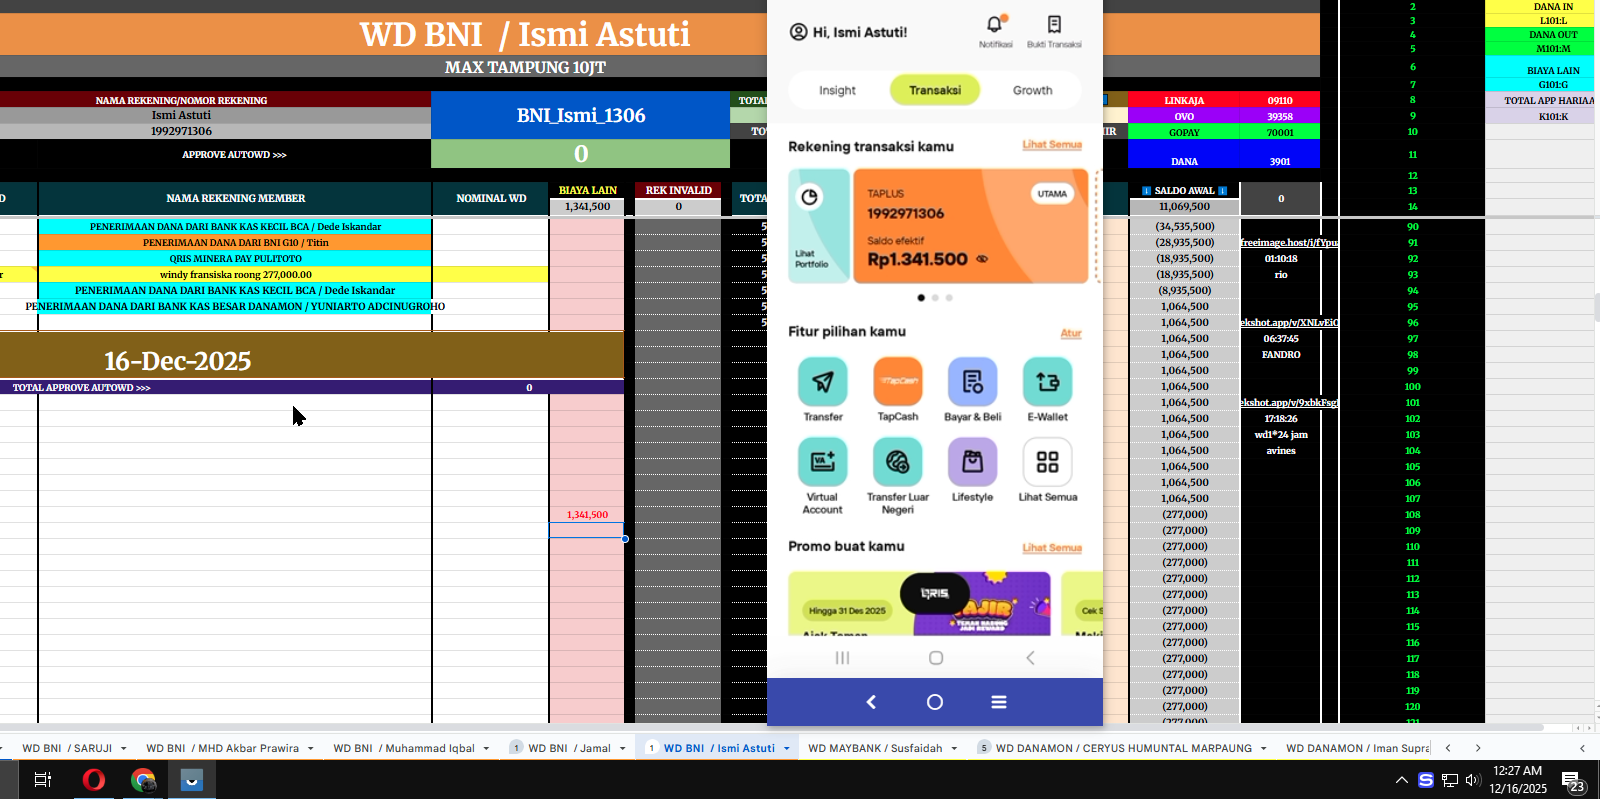Click Lihat Semua next to Rekening transaksi kamu

click(1052, 145)
